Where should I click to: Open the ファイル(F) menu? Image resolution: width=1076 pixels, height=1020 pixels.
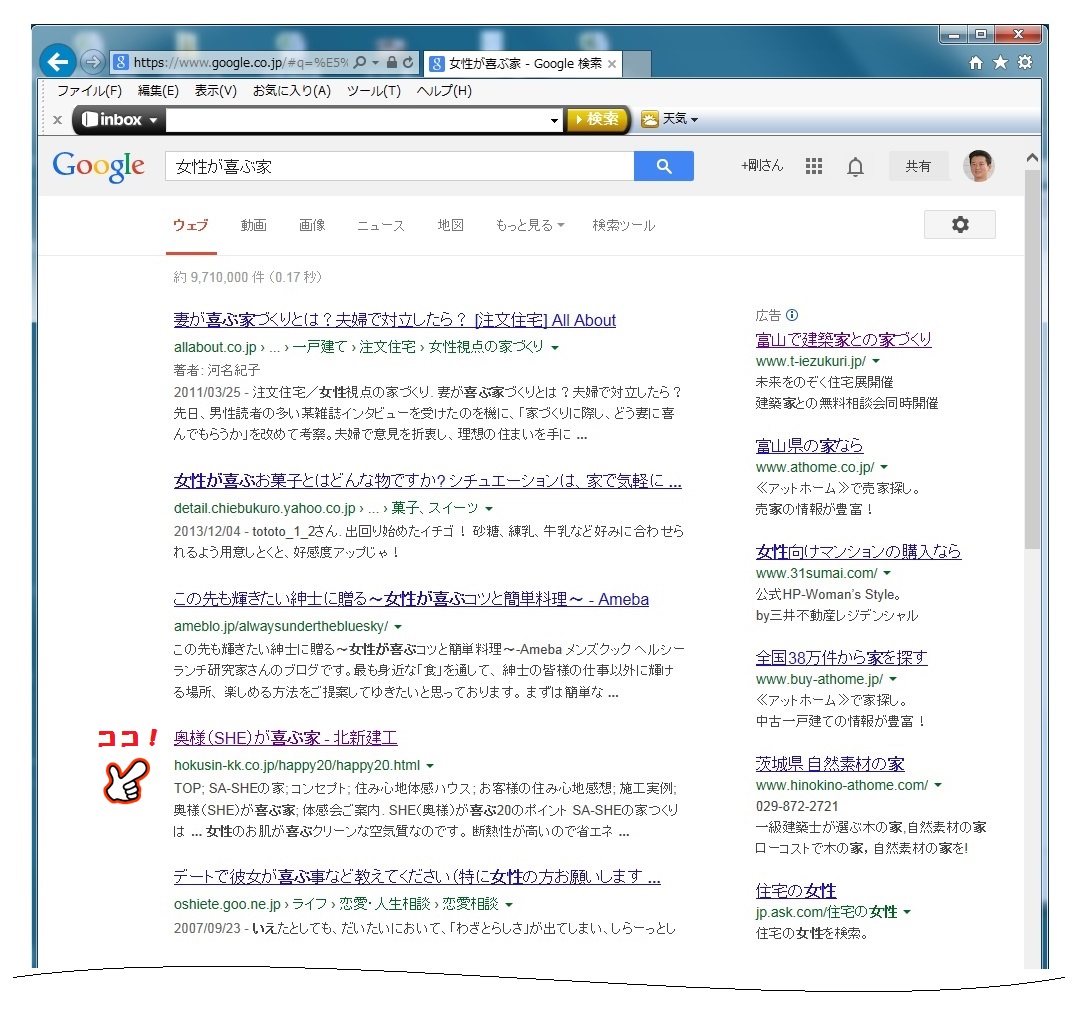pyautogui.click(x=89, y=91)
